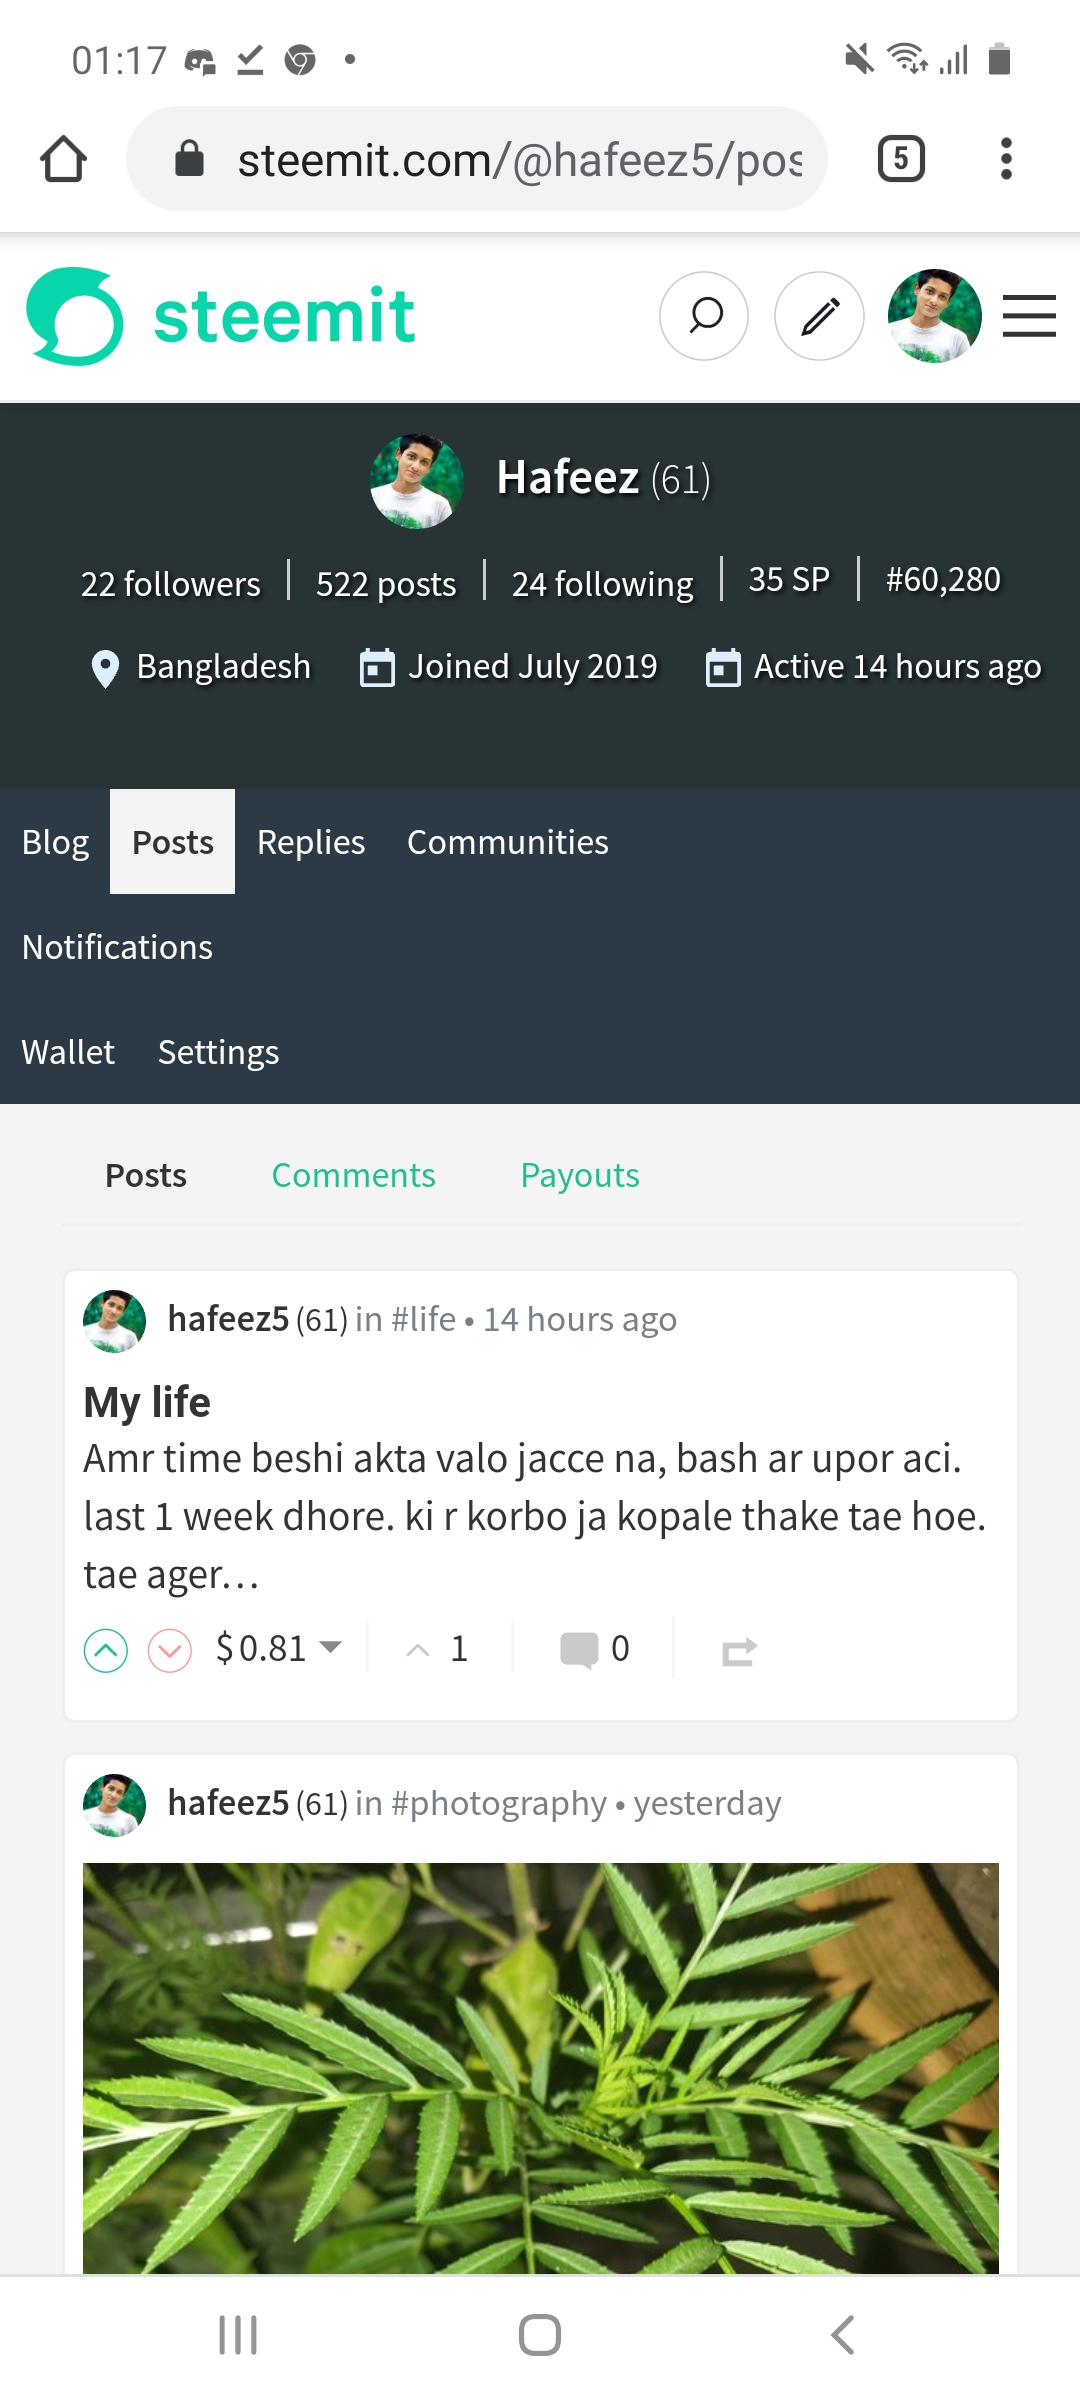The width and height of the screenshot is (1080, 2400).
Task: Tap the Steemit logo
Action: (220, 316)
